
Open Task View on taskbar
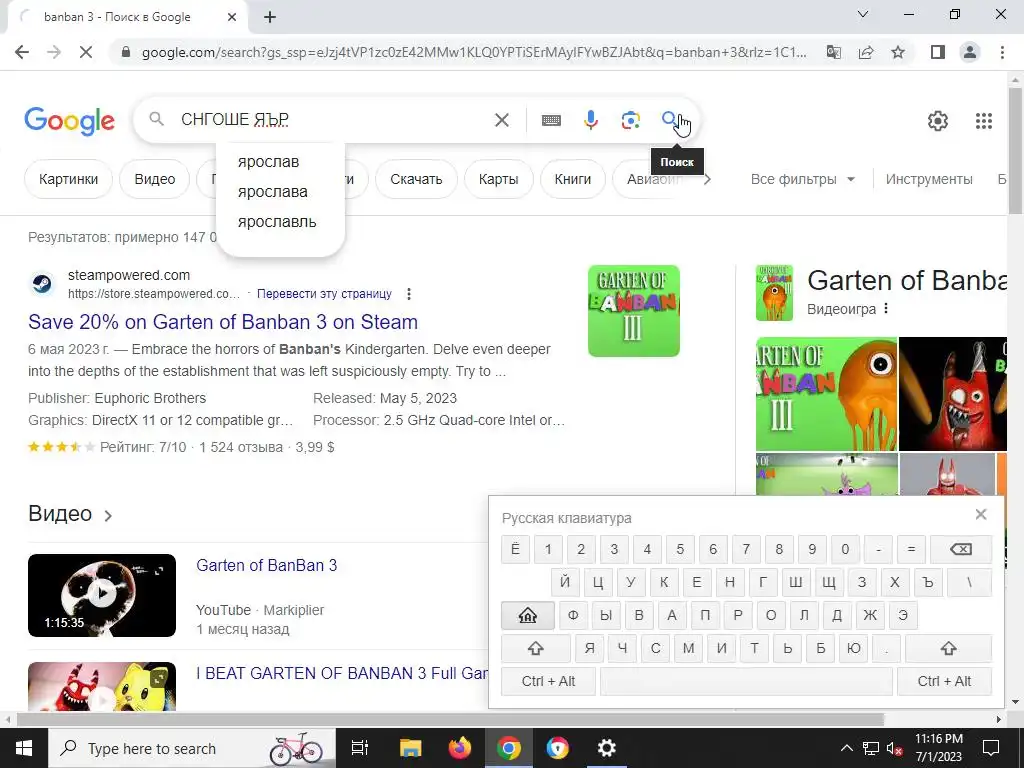pyautogui.click(x=359, y=748)
